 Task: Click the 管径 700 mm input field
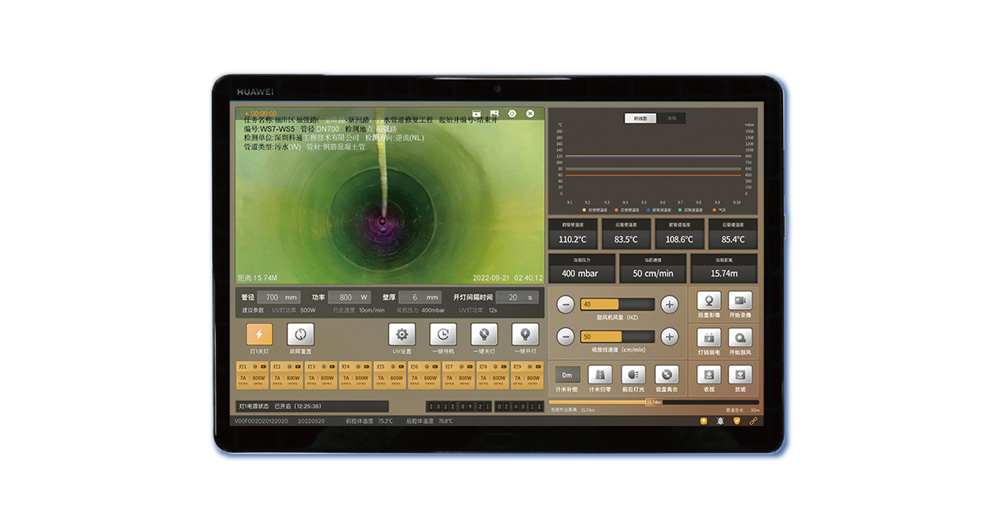[x=280, y=297]
